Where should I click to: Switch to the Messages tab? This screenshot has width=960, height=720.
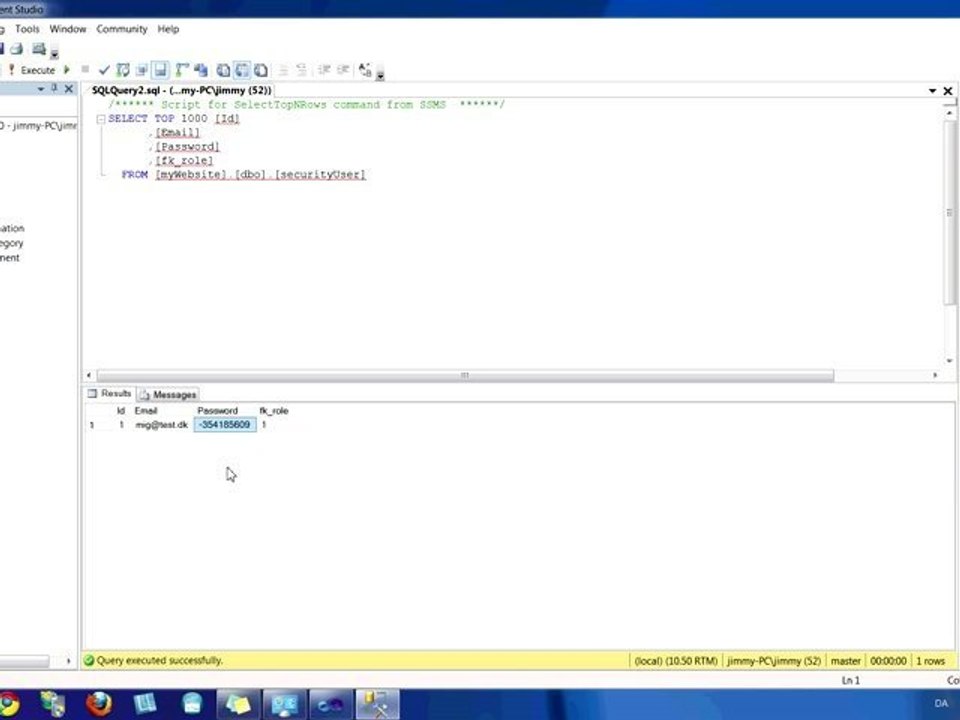[168, 395]
